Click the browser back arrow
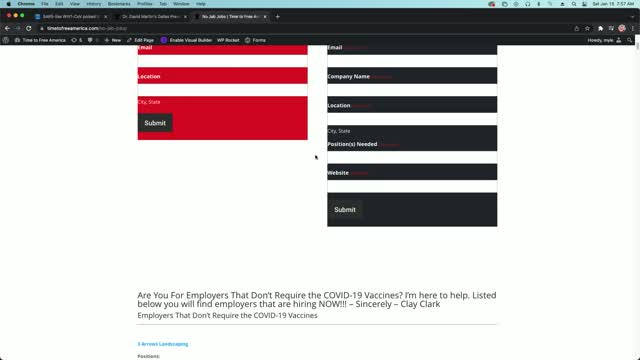This screenshot has height=360, width=640. (x=7, y=28)
